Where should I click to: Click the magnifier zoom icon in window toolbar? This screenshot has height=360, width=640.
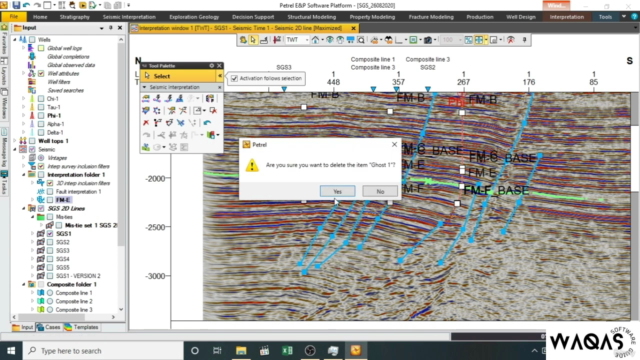pyautogui.click(x=361, y=40)
